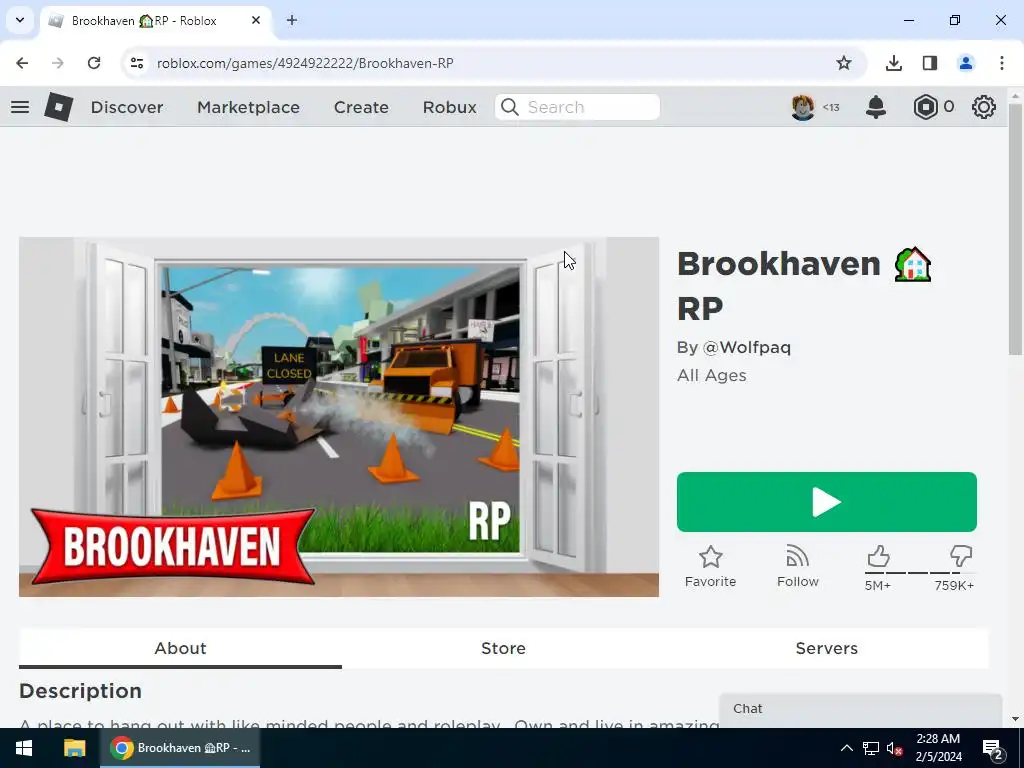
Task: Click the search magnifier icon
Action: (x=509, y=107)
